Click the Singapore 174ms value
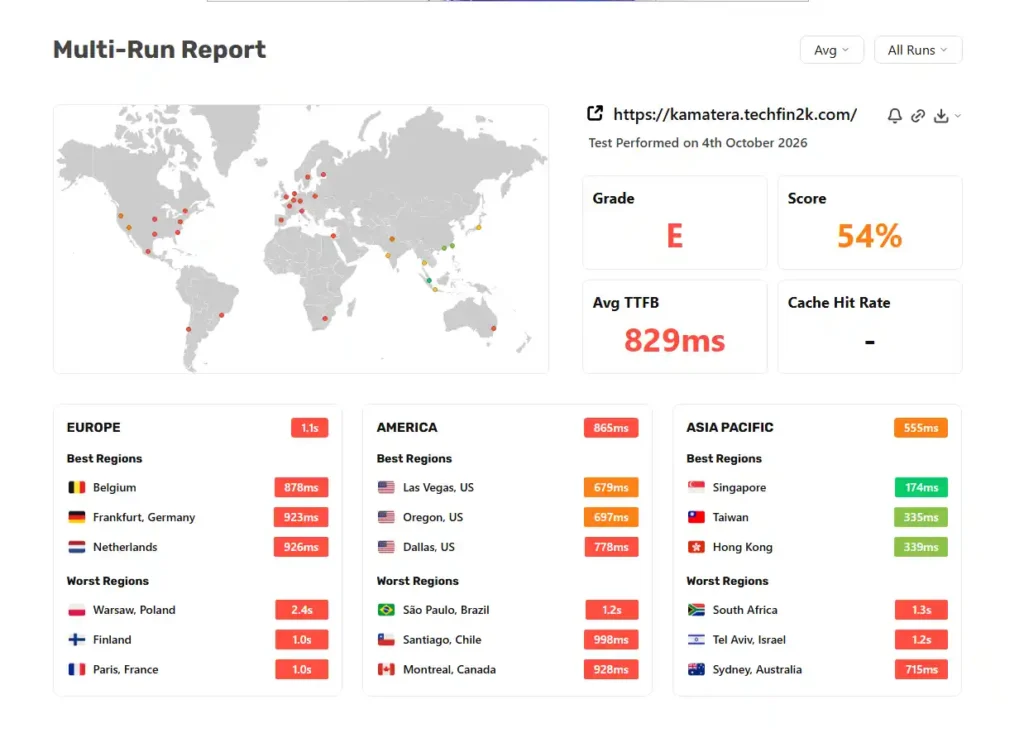 coord(921,487)
